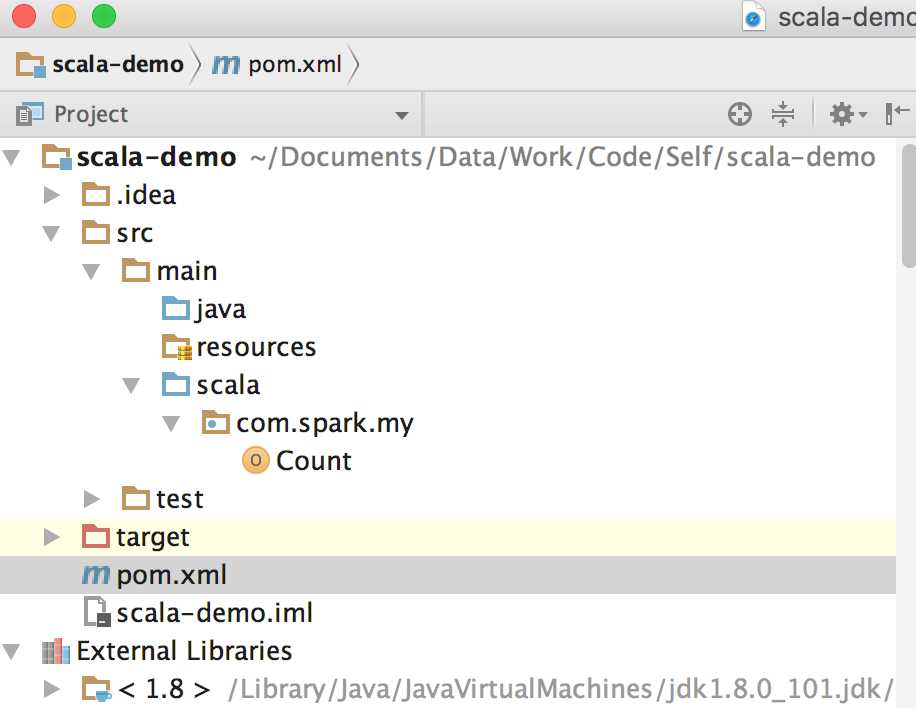Expand the test folder
This screenshot has height=708, width=916.
point(92,498)
